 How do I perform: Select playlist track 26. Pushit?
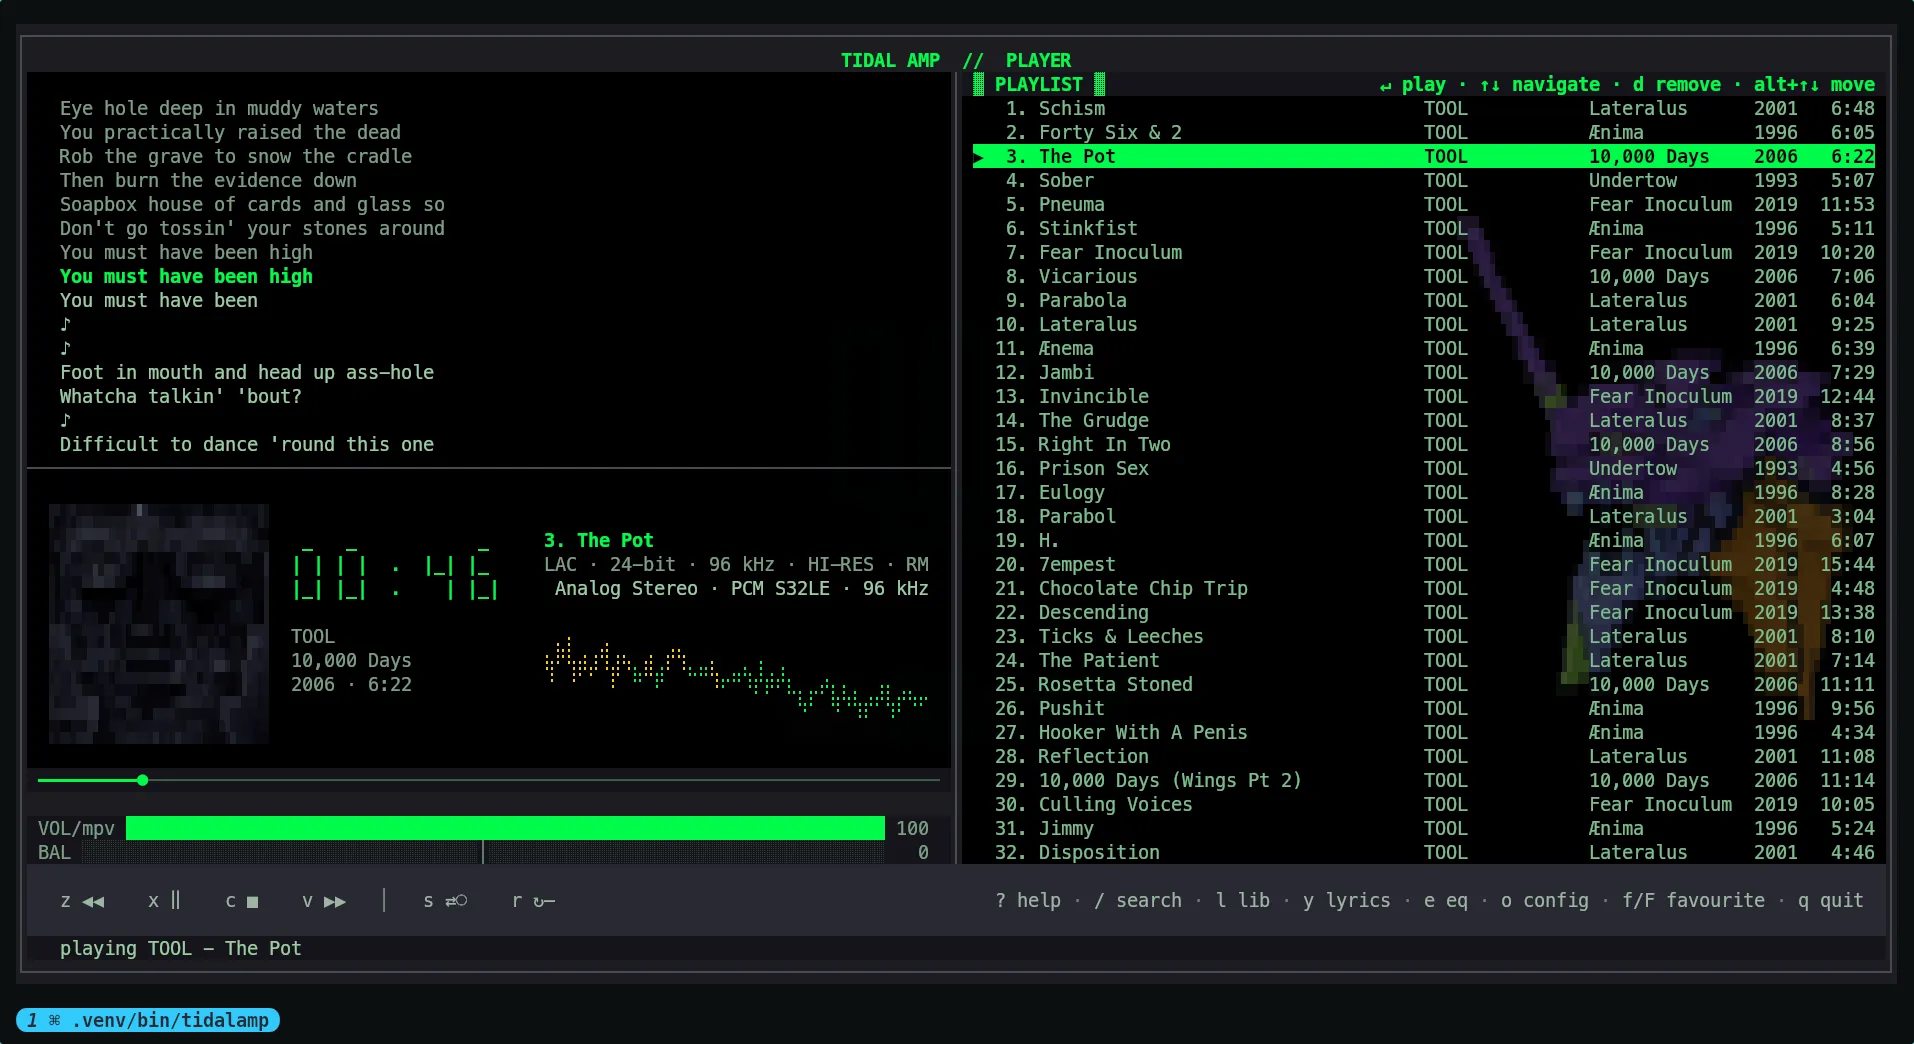(x=1424, y=709)
